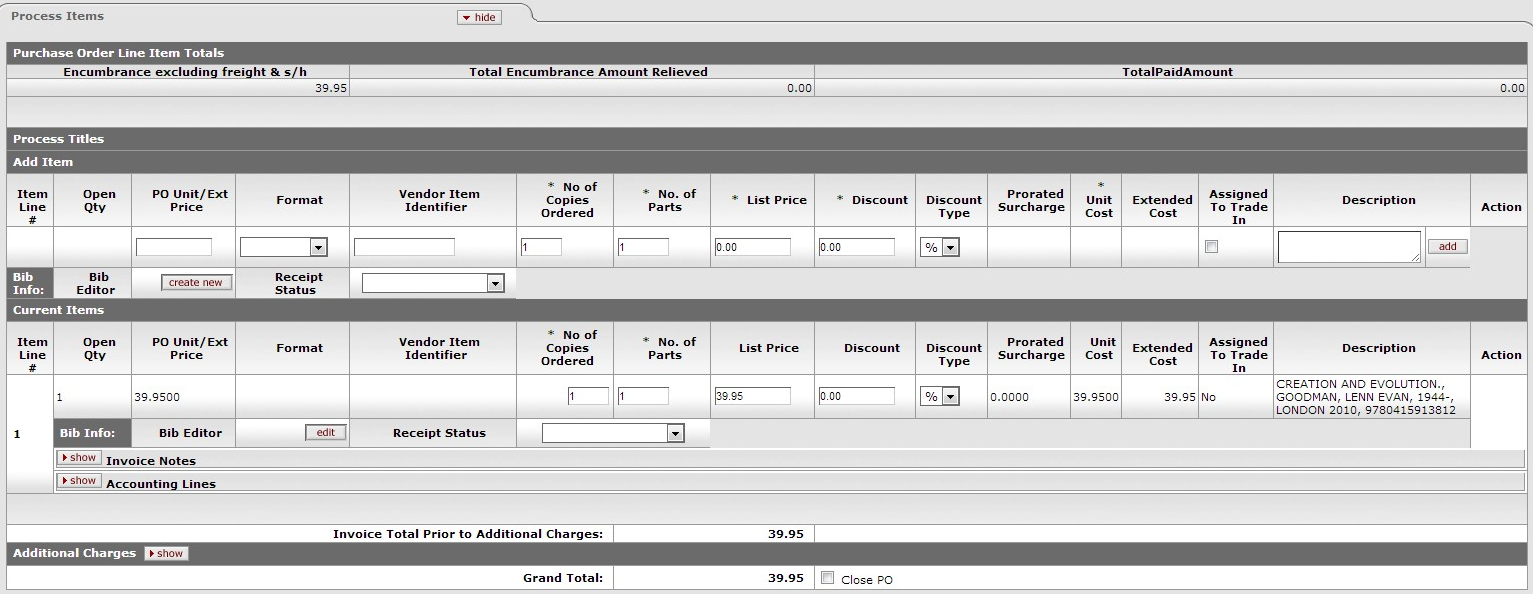Viewport: 1533px width, 594px height.
Task: Check the Close PO checkbox
Action: 827,578
